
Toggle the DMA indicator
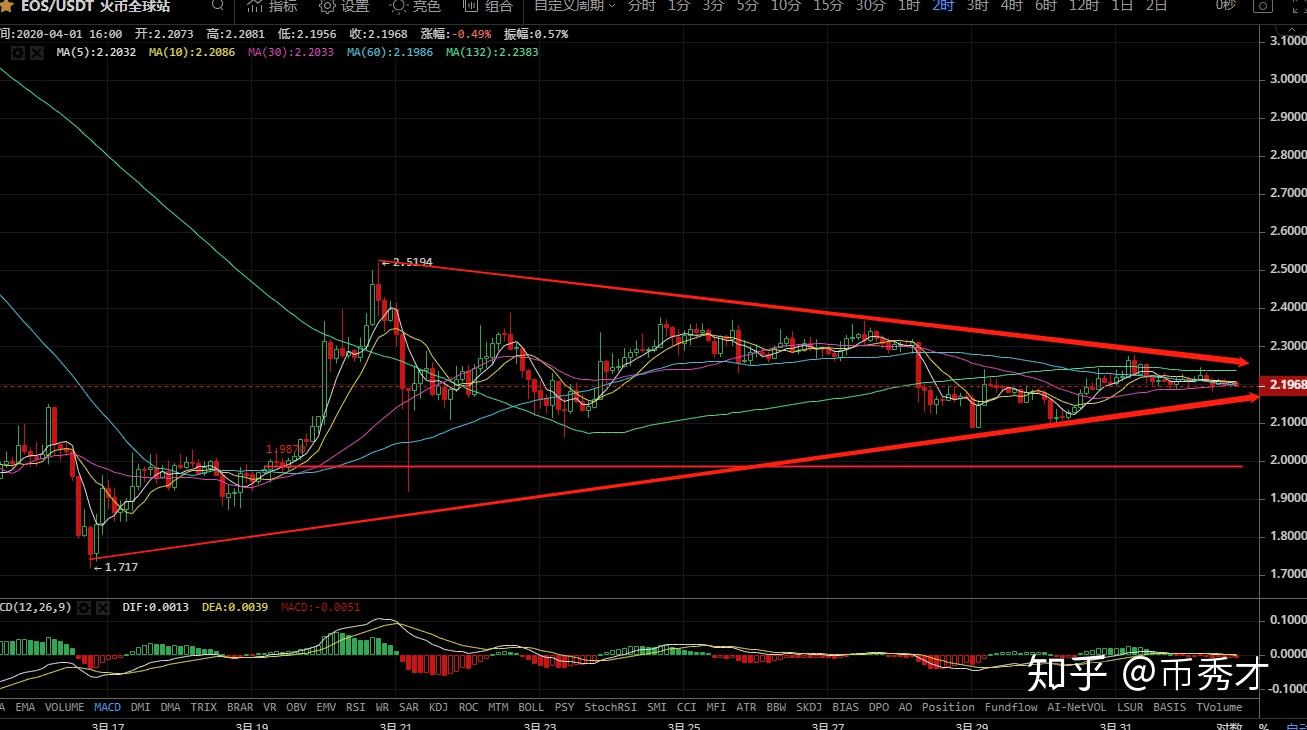[171, 707]
